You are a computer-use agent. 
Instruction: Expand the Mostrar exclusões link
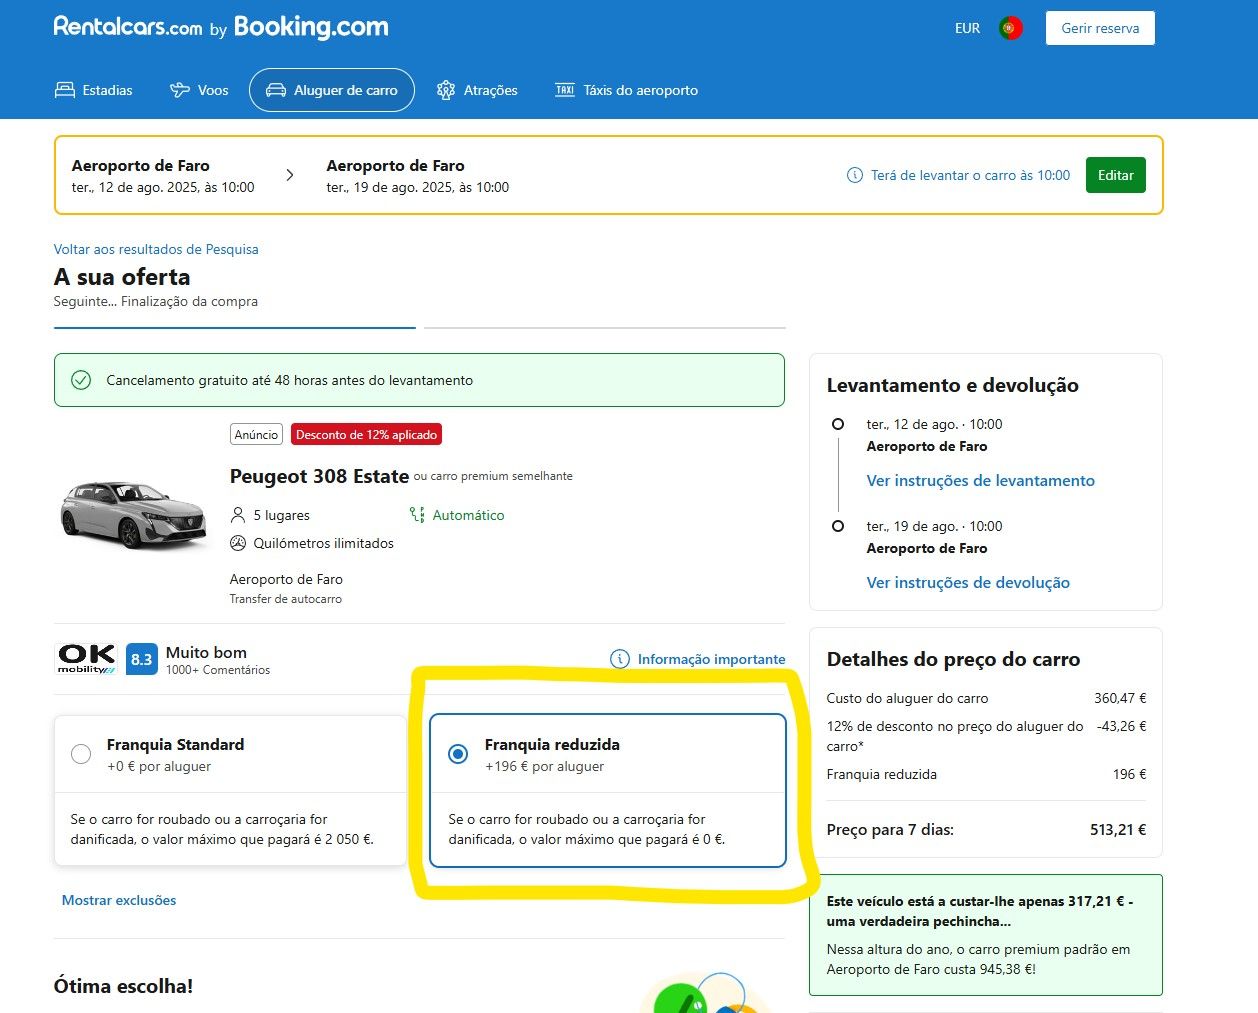(x=119, y=900)
